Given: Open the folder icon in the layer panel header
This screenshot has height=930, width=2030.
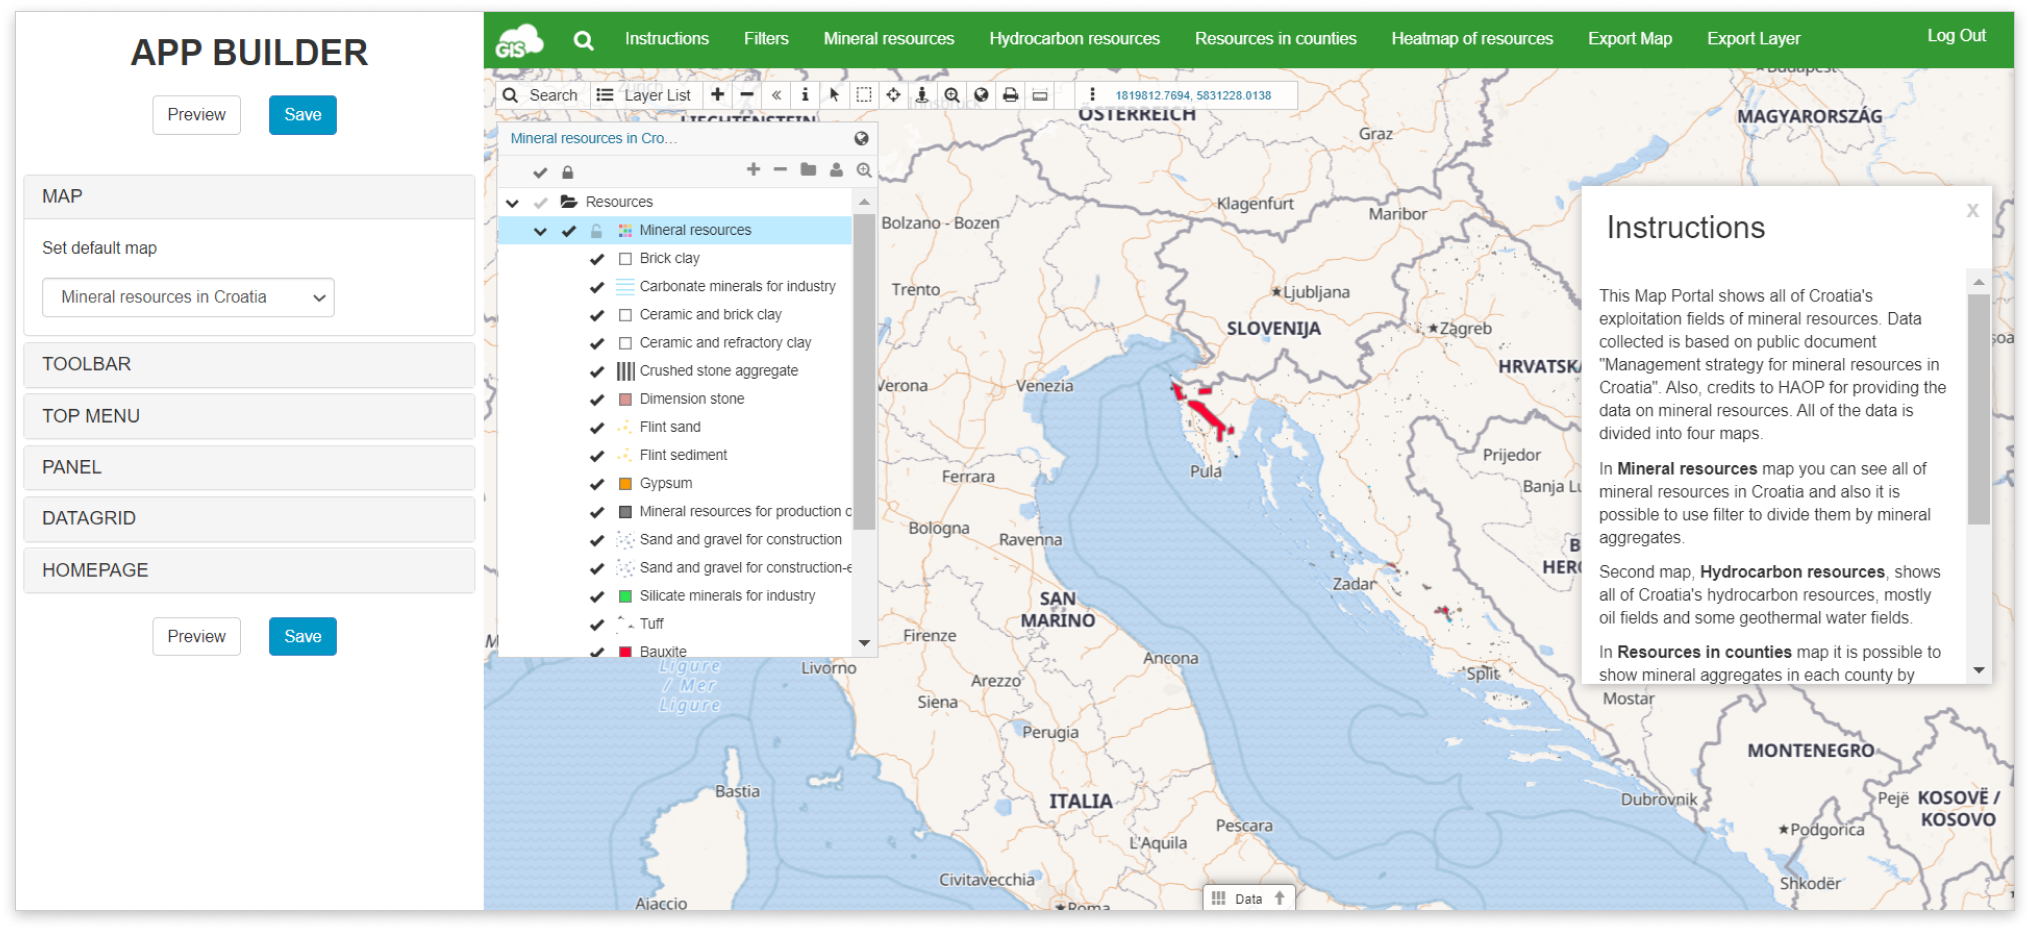Looking at the screenshot, I should [810, 170].
